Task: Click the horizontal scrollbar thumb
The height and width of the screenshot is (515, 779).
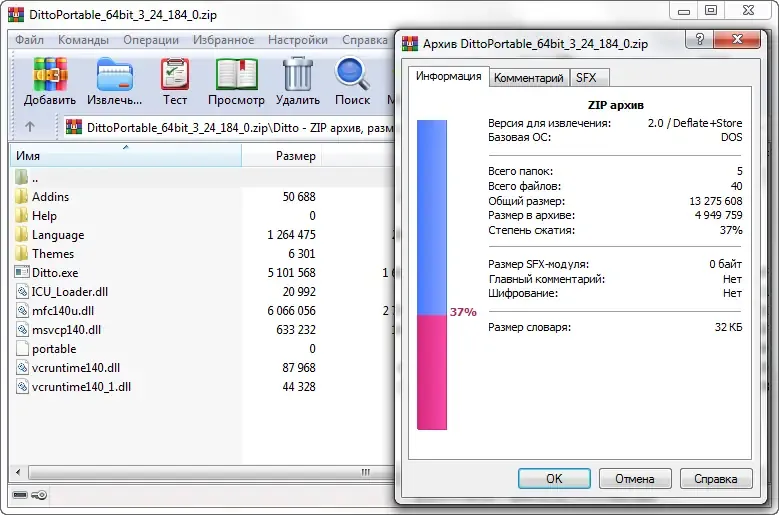Action: 211,472
